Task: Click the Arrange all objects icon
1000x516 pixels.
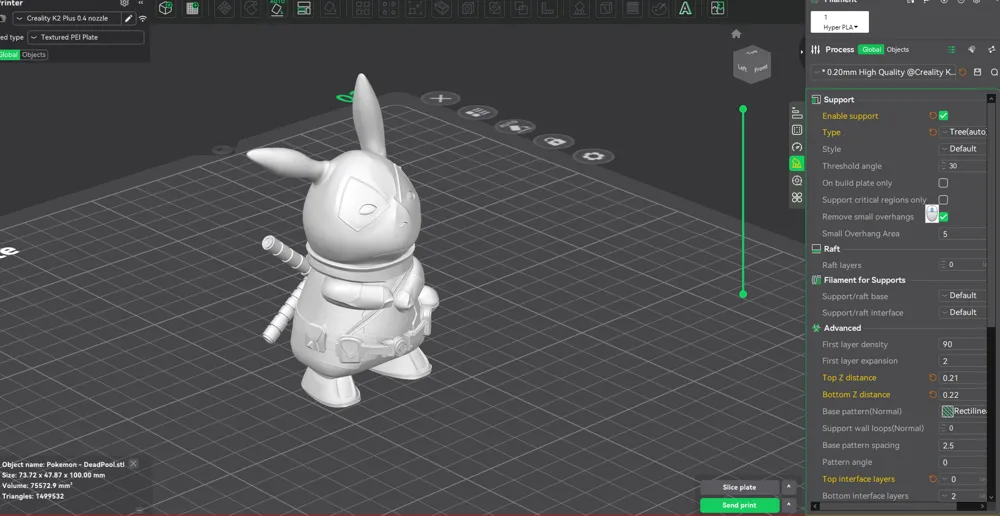Action: click(x=304, y=8)
